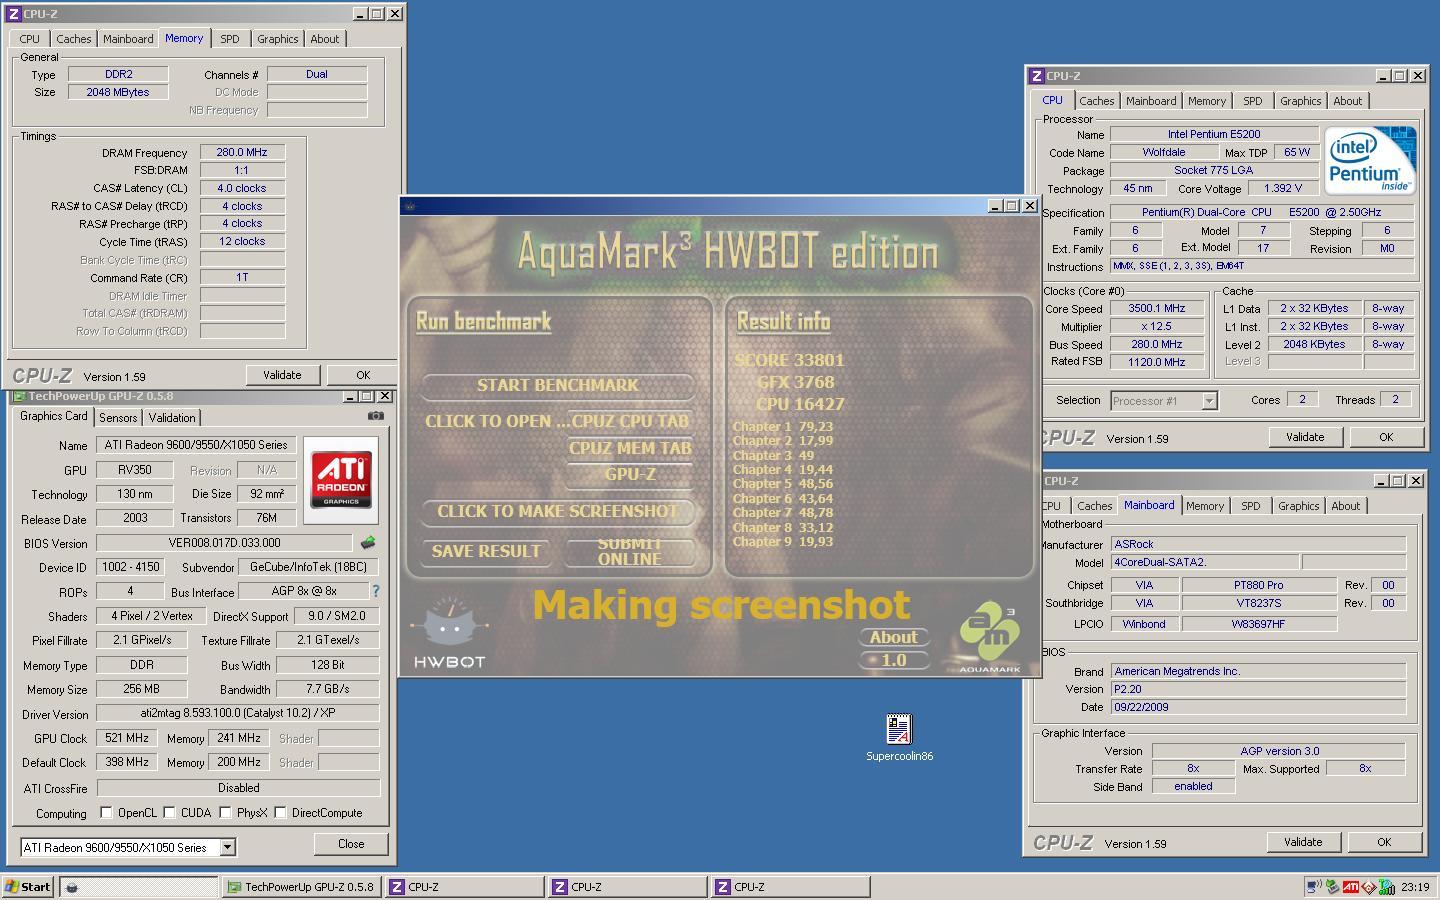
Task: Click the Intel Pentium inside logo
Action: (x=1370, y=160)
